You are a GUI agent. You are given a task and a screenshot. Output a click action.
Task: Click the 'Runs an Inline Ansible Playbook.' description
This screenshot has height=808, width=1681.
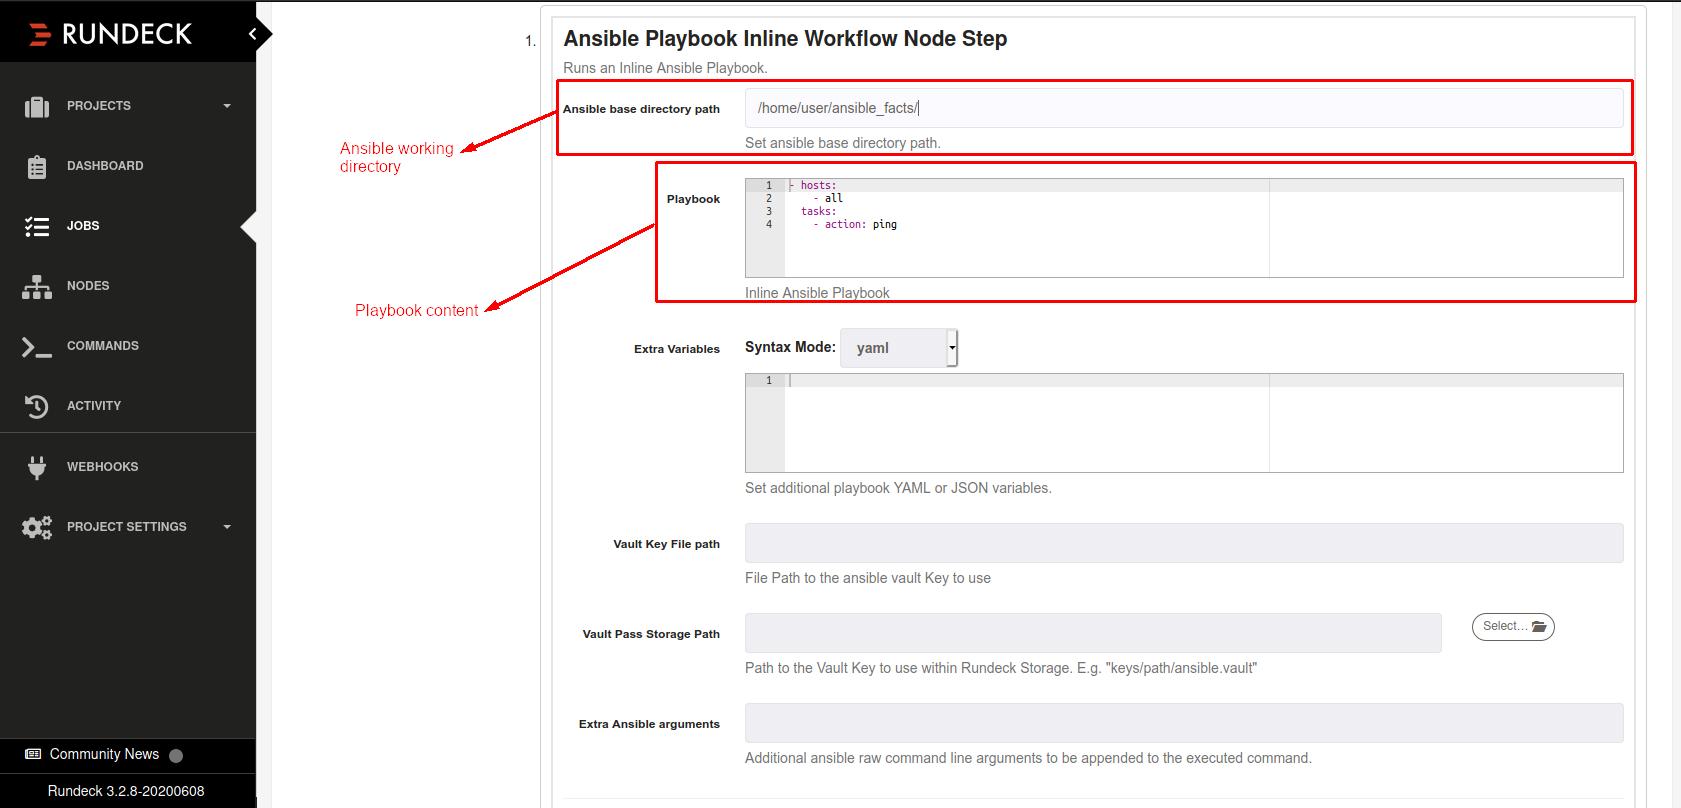pyautogui.click(x=665, y=68)
